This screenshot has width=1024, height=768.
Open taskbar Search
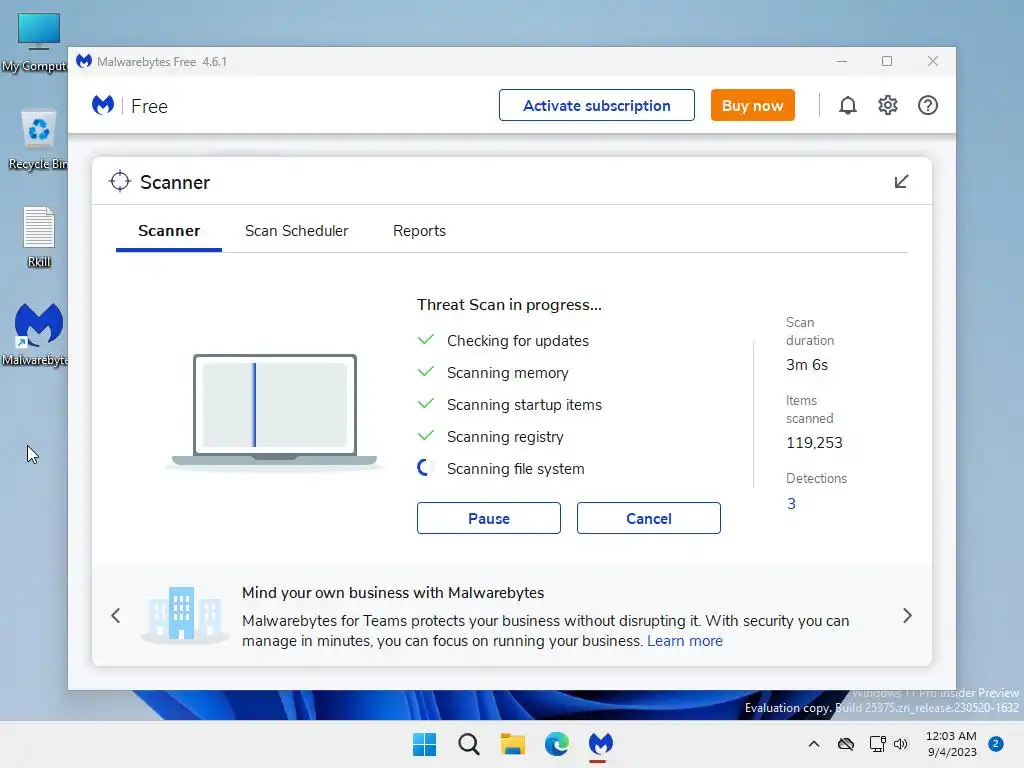(468, 744)
